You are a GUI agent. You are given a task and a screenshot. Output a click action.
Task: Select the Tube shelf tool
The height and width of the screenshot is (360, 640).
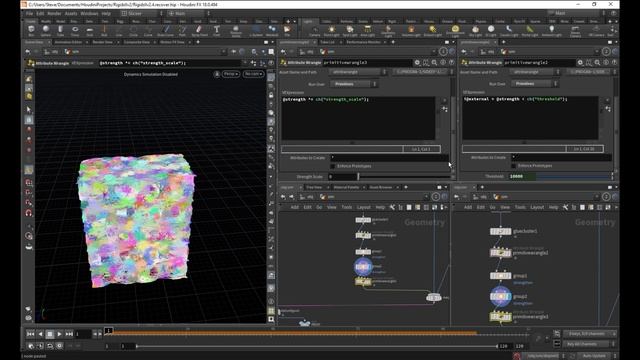(x=60, y=30)
